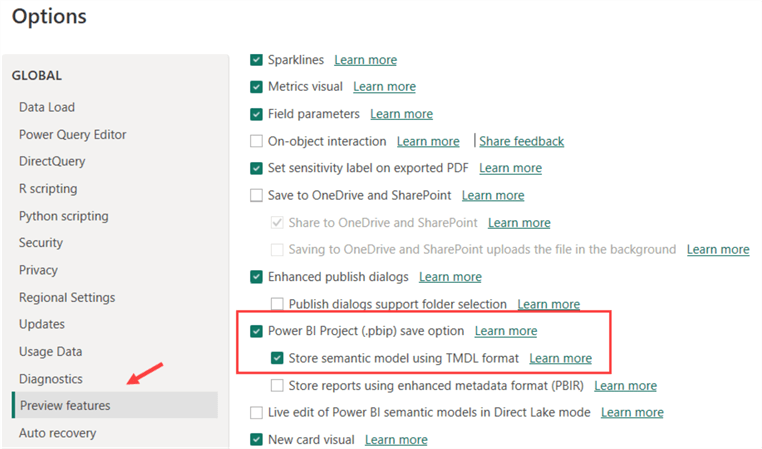Open Learn more for Share to OneDrive
The height and width of the screenshot is (449, 762).
tap(519, 223)
